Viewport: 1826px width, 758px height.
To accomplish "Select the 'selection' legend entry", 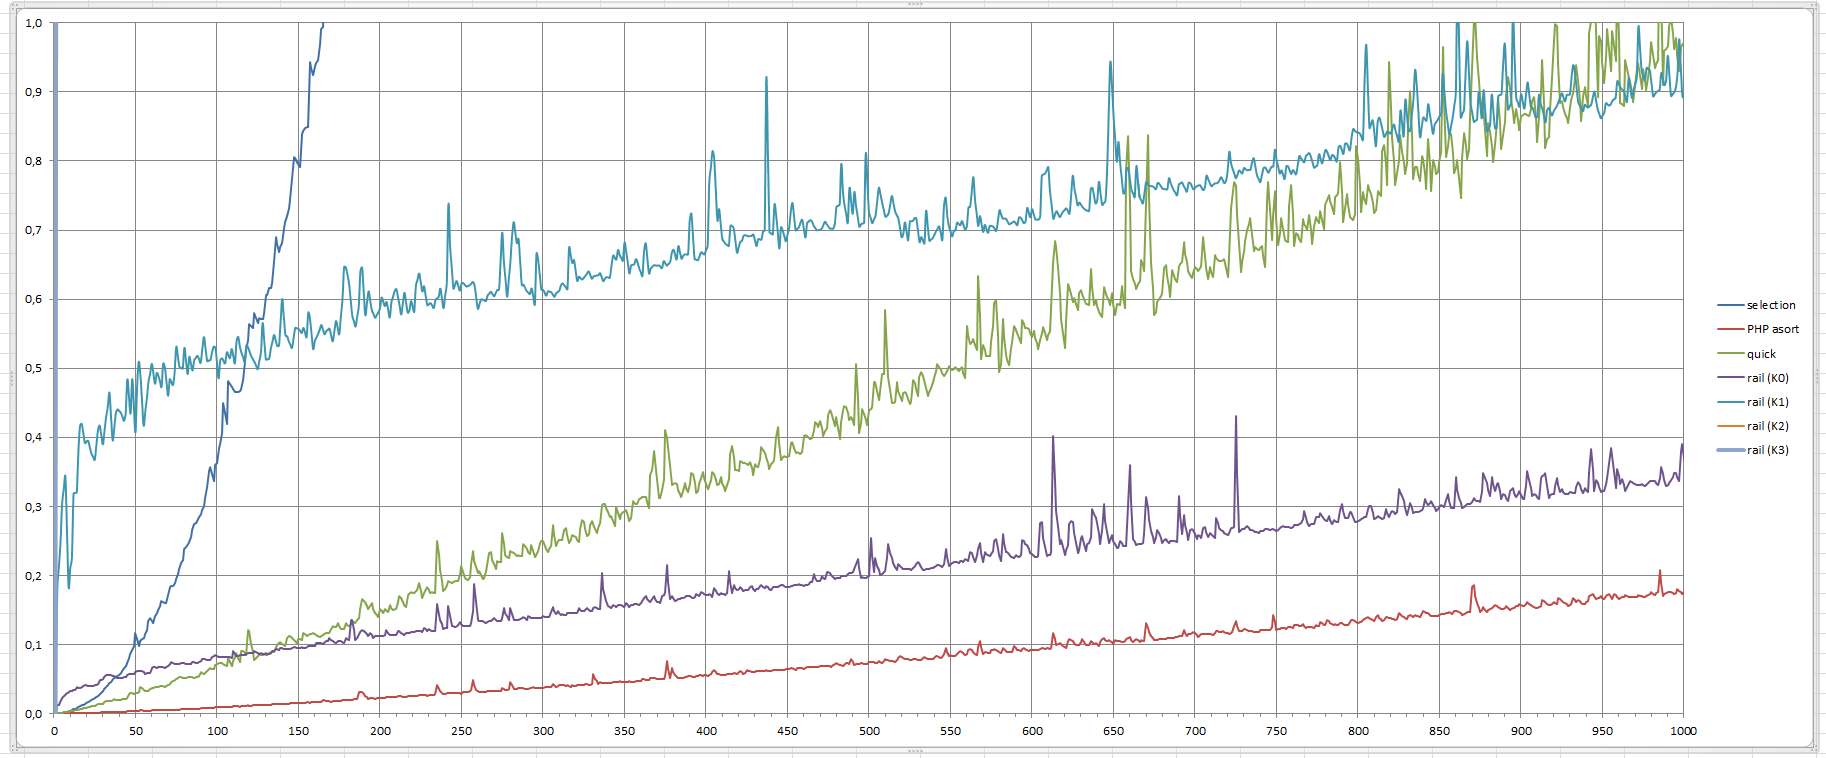I will (1757, 305).
